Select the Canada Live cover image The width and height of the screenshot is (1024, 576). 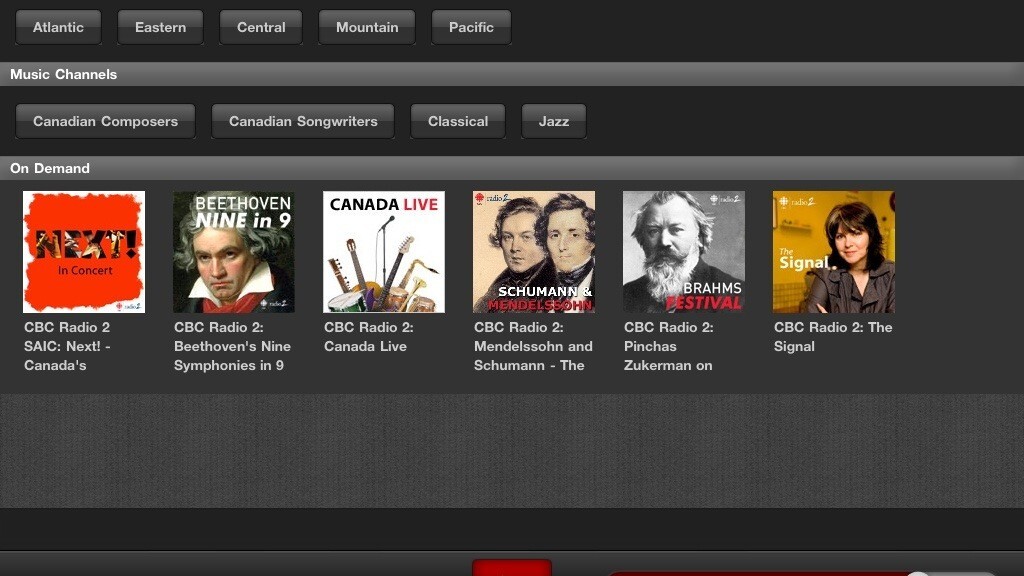click(x=384, y=252)
